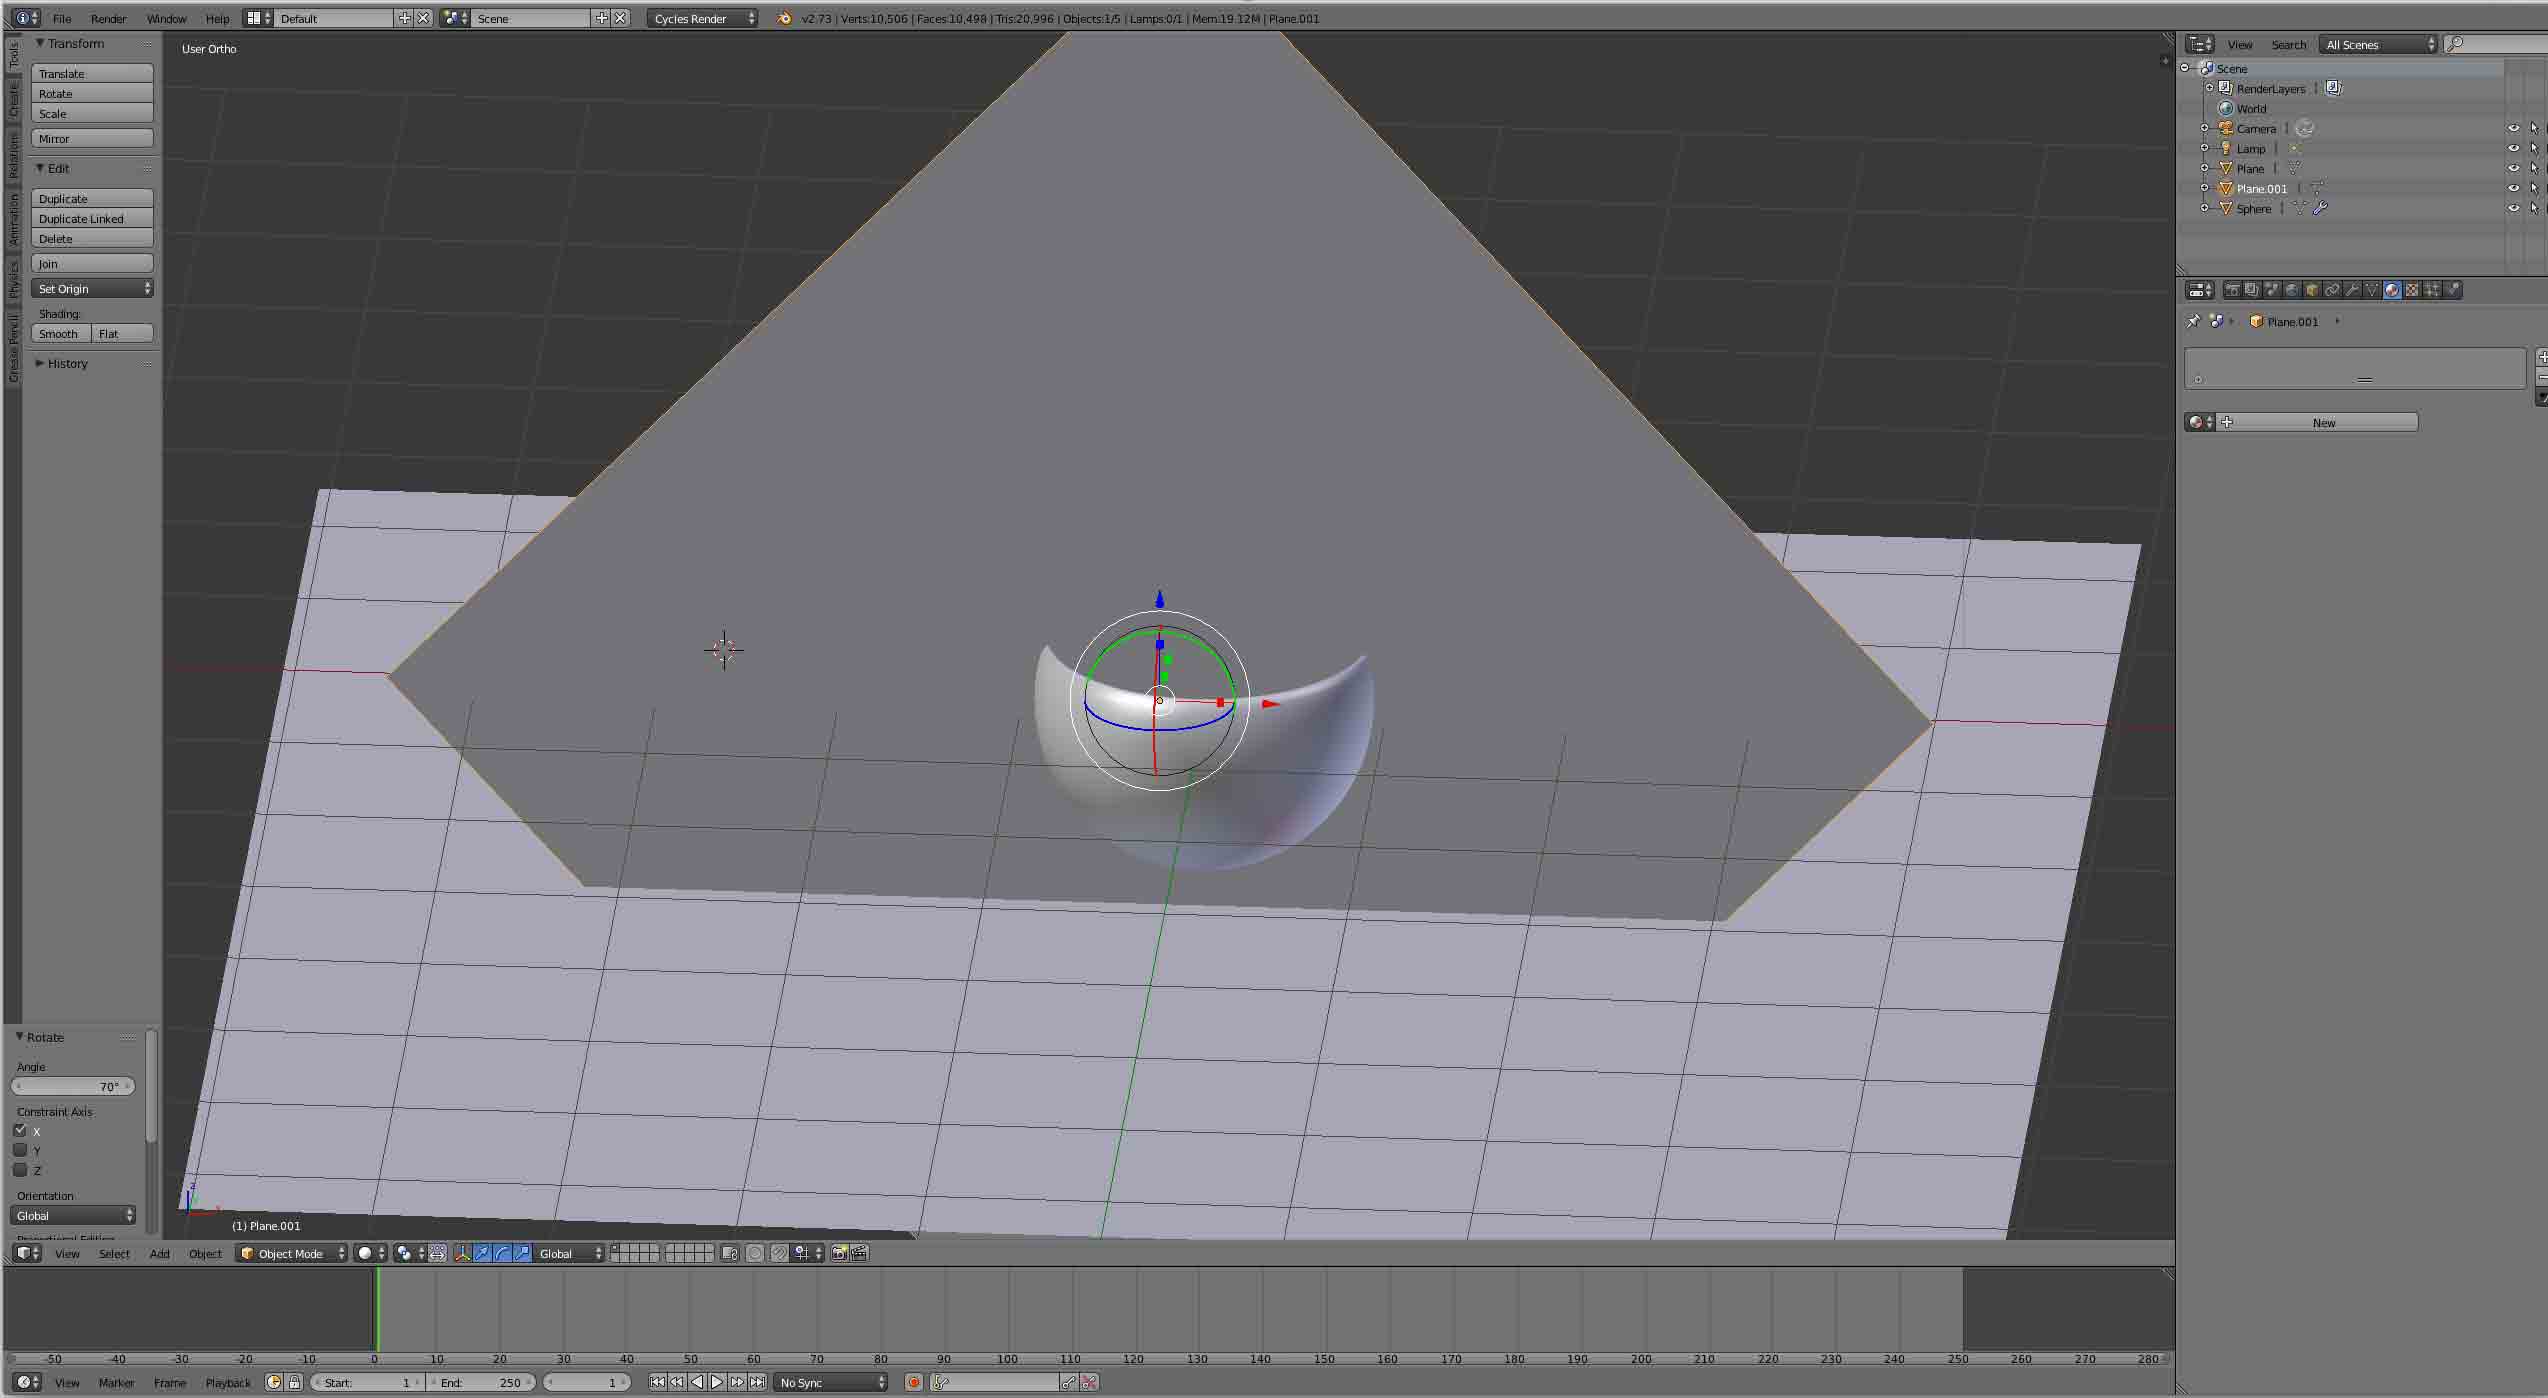Screen dimensions: 2548x1398
Task: Open the Modifiers wrench properties tab
Action: [2352, 290]
